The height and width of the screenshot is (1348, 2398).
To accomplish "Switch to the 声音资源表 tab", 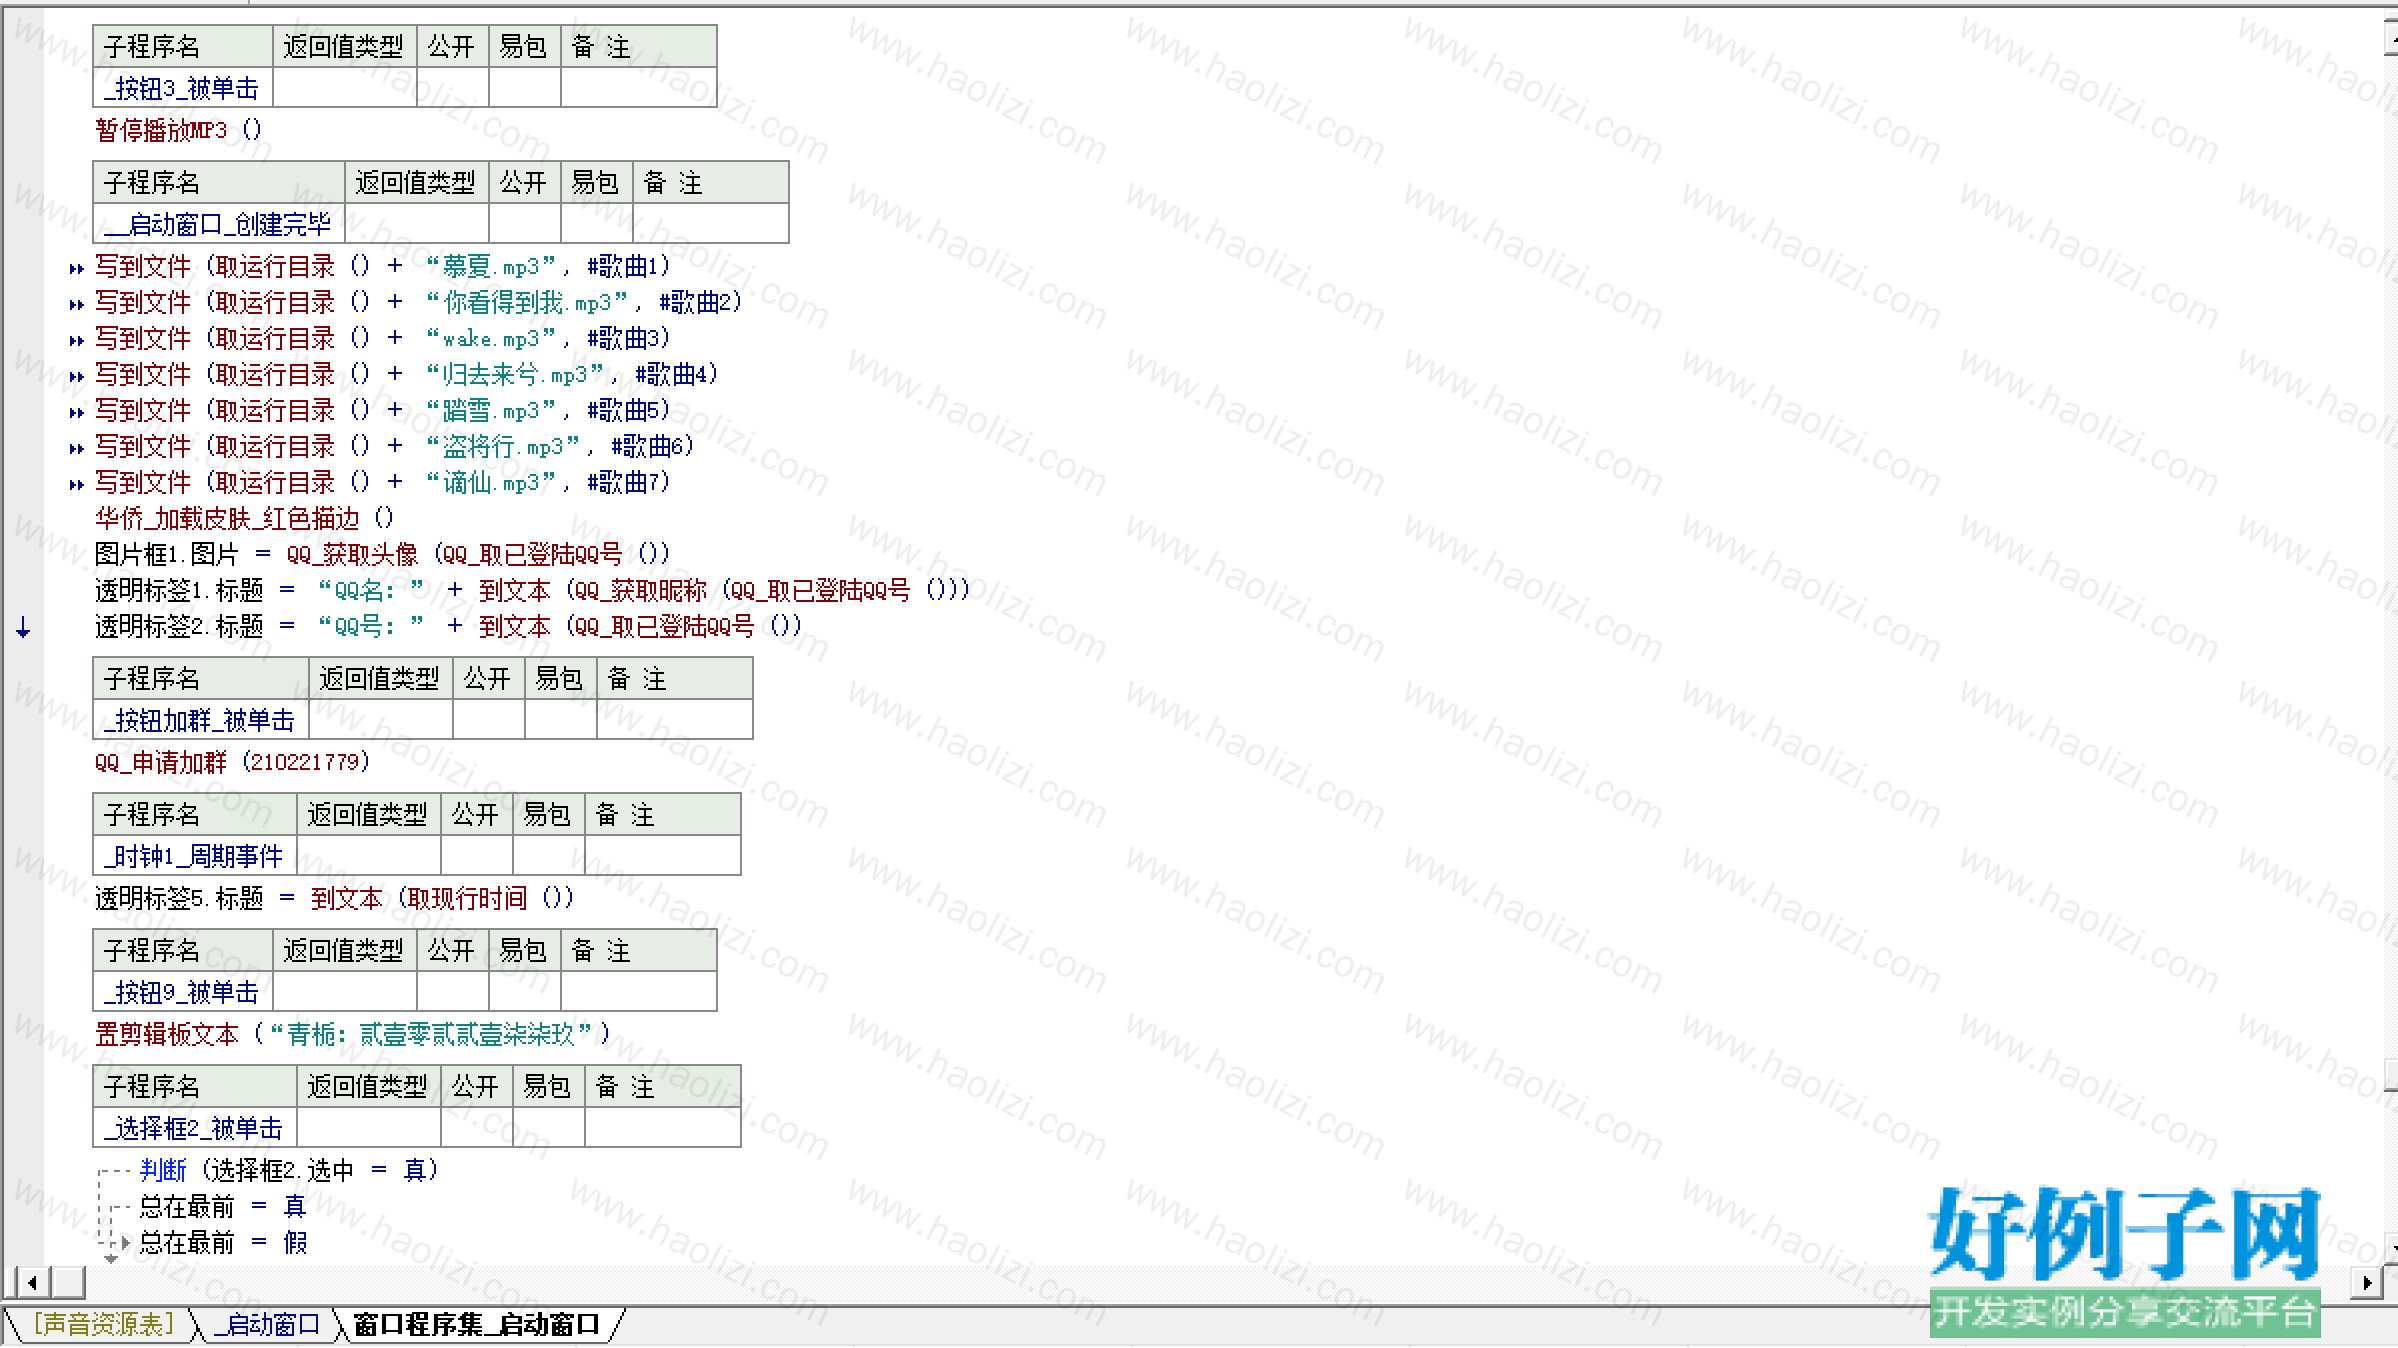I will (104, 1325).
